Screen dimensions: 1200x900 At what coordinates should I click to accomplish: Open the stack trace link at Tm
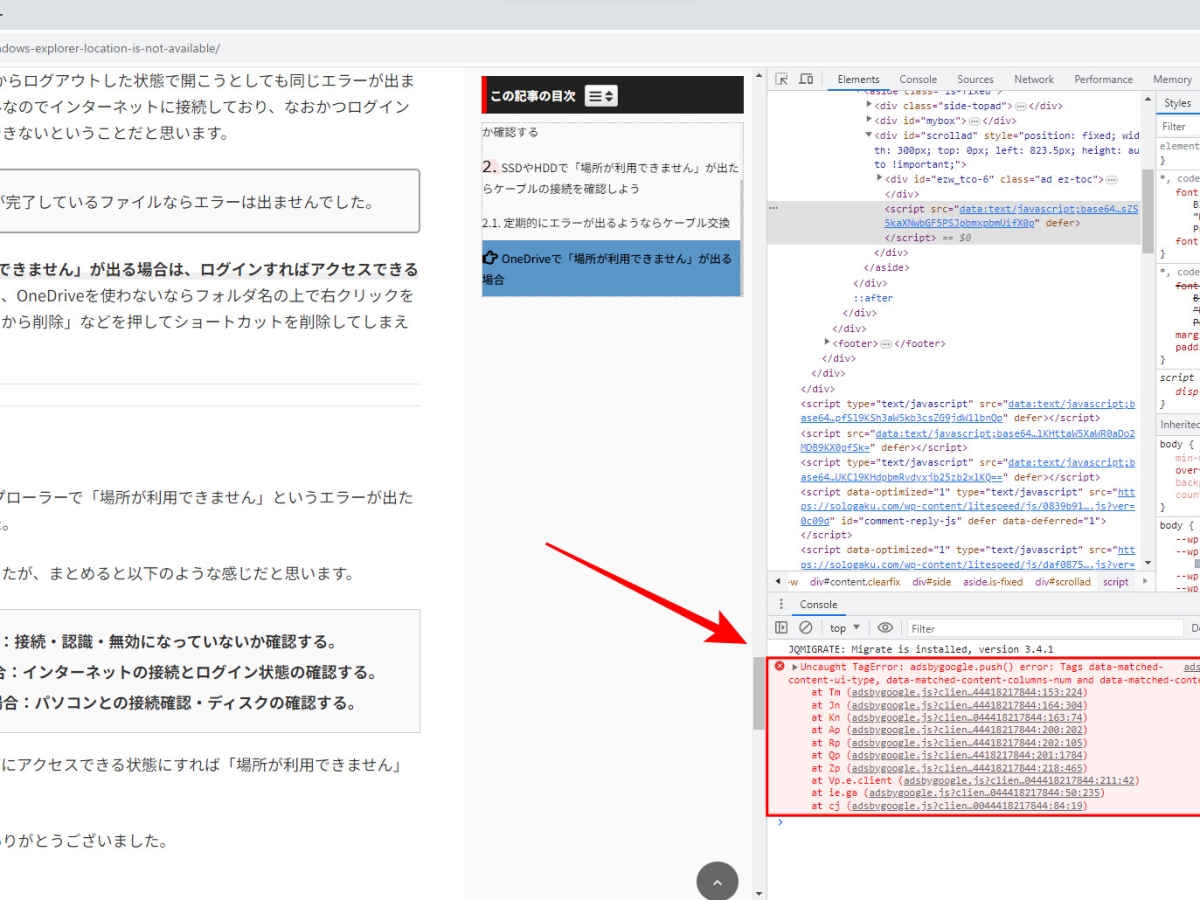click(x=968, y=692)
